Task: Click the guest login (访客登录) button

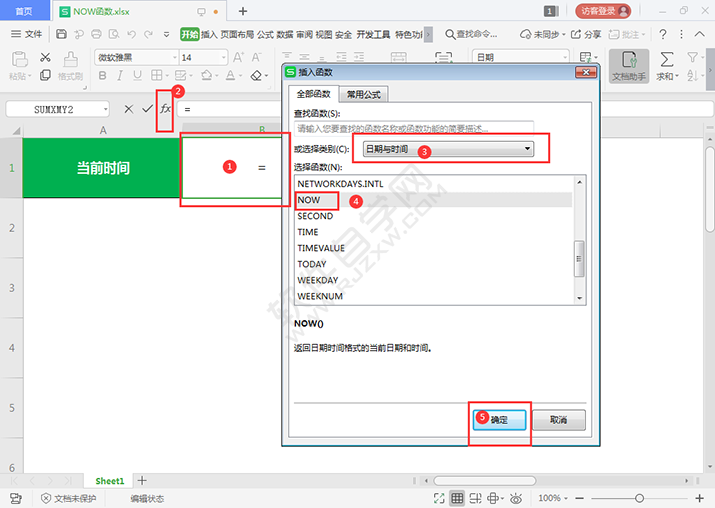Action: (x=603, y=11)
